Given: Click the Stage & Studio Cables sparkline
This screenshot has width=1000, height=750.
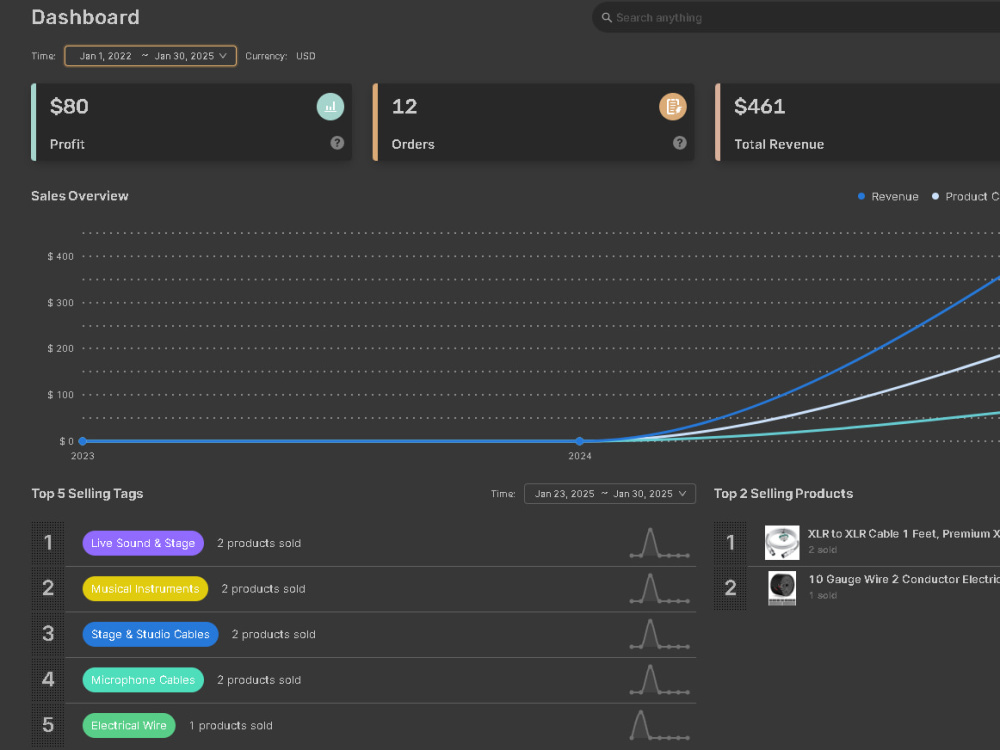Looking at the screenshot, I should 659,635.
